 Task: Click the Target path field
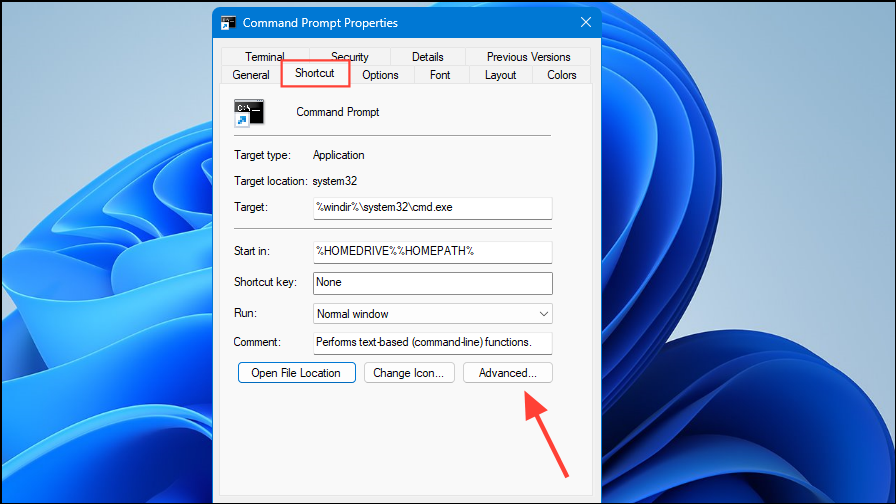[x=433, y=208]
